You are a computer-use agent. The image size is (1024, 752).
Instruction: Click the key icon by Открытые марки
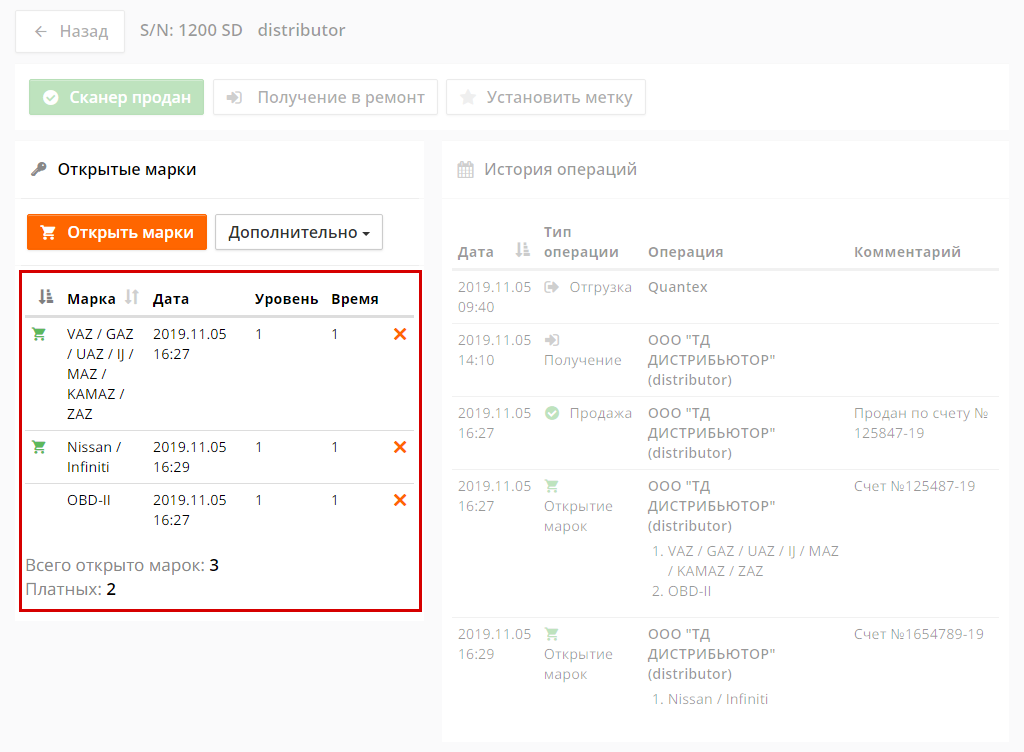tap(39, 169)
